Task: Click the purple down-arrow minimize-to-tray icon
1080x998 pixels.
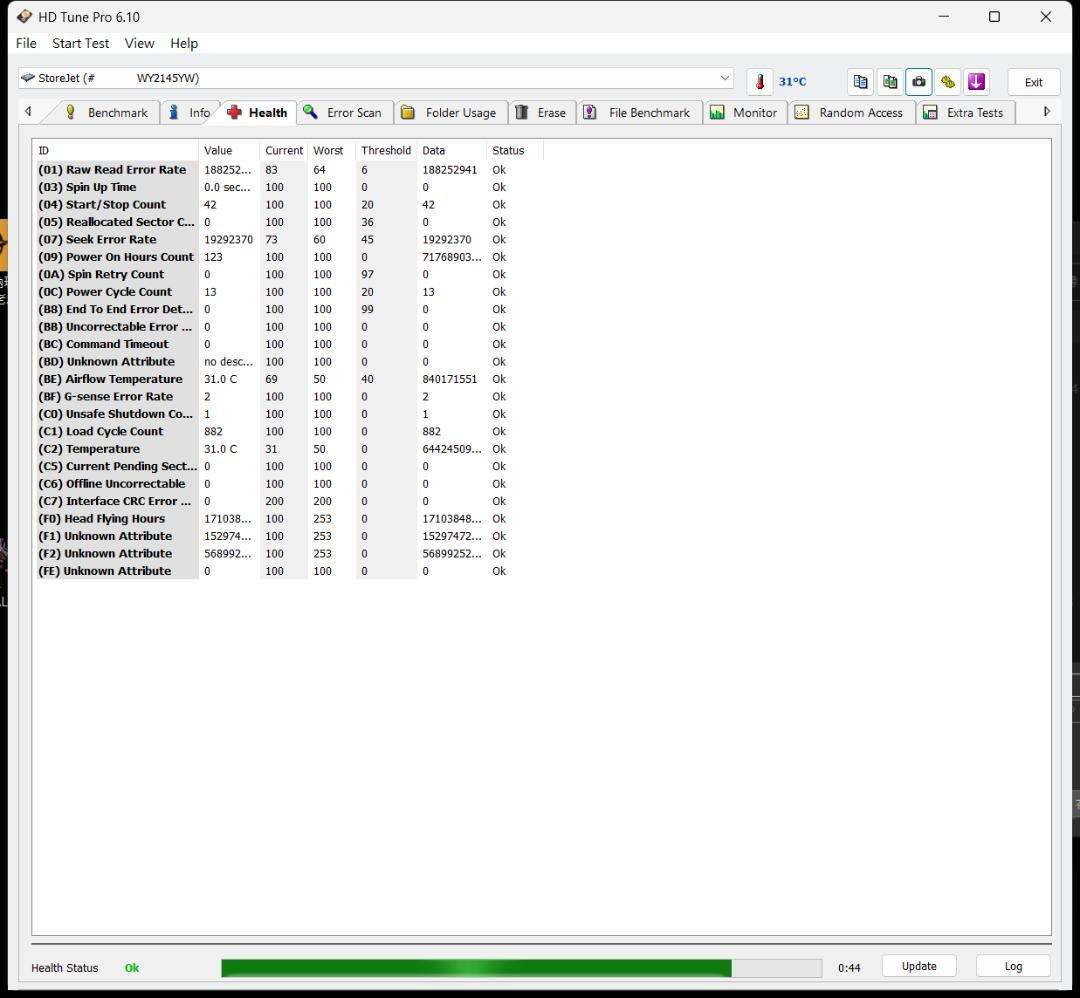Action: (976, 82)
